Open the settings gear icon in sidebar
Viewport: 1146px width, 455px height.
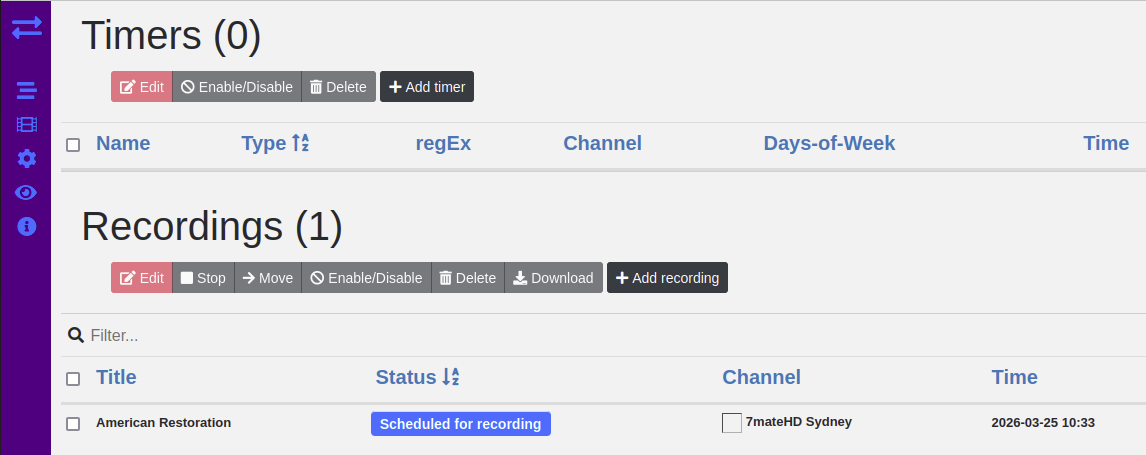point(26,158)
